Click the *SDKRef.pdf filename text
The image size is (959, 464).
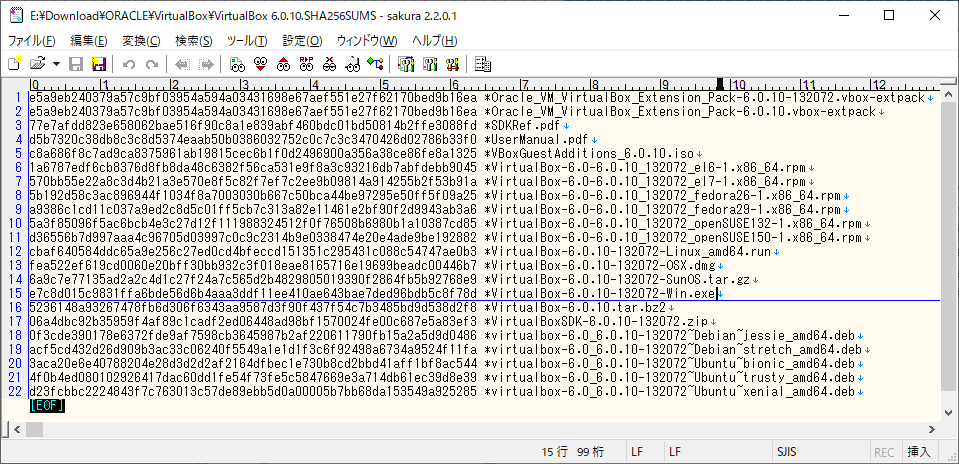coord(522,126)
